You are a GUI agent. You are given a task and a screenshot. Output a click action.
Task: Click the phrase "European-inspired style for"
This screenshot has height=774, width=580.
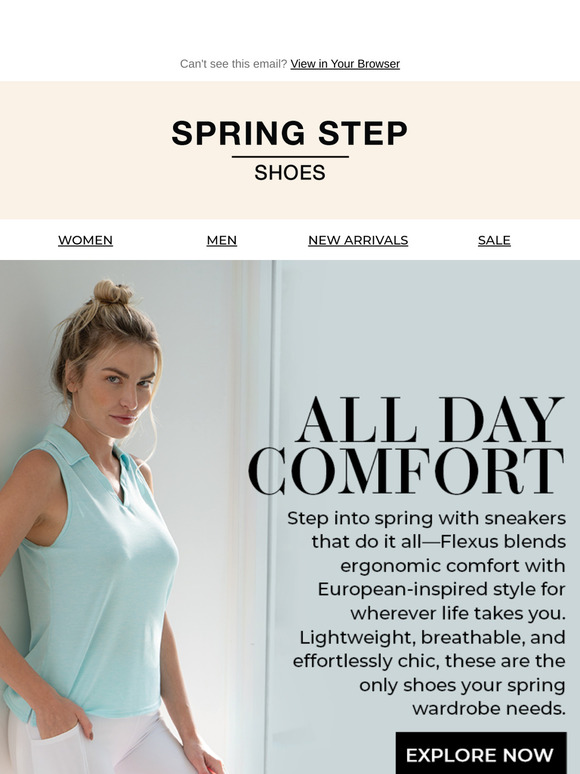click(x=441, y=589)
